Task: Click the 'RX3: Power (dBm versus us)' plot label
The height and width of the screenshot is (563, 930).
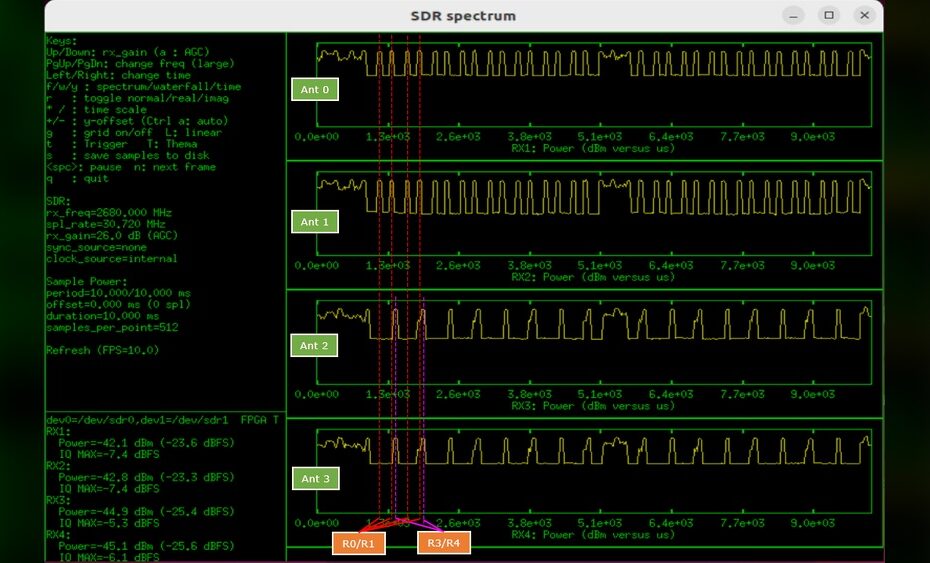Action: 593,406
